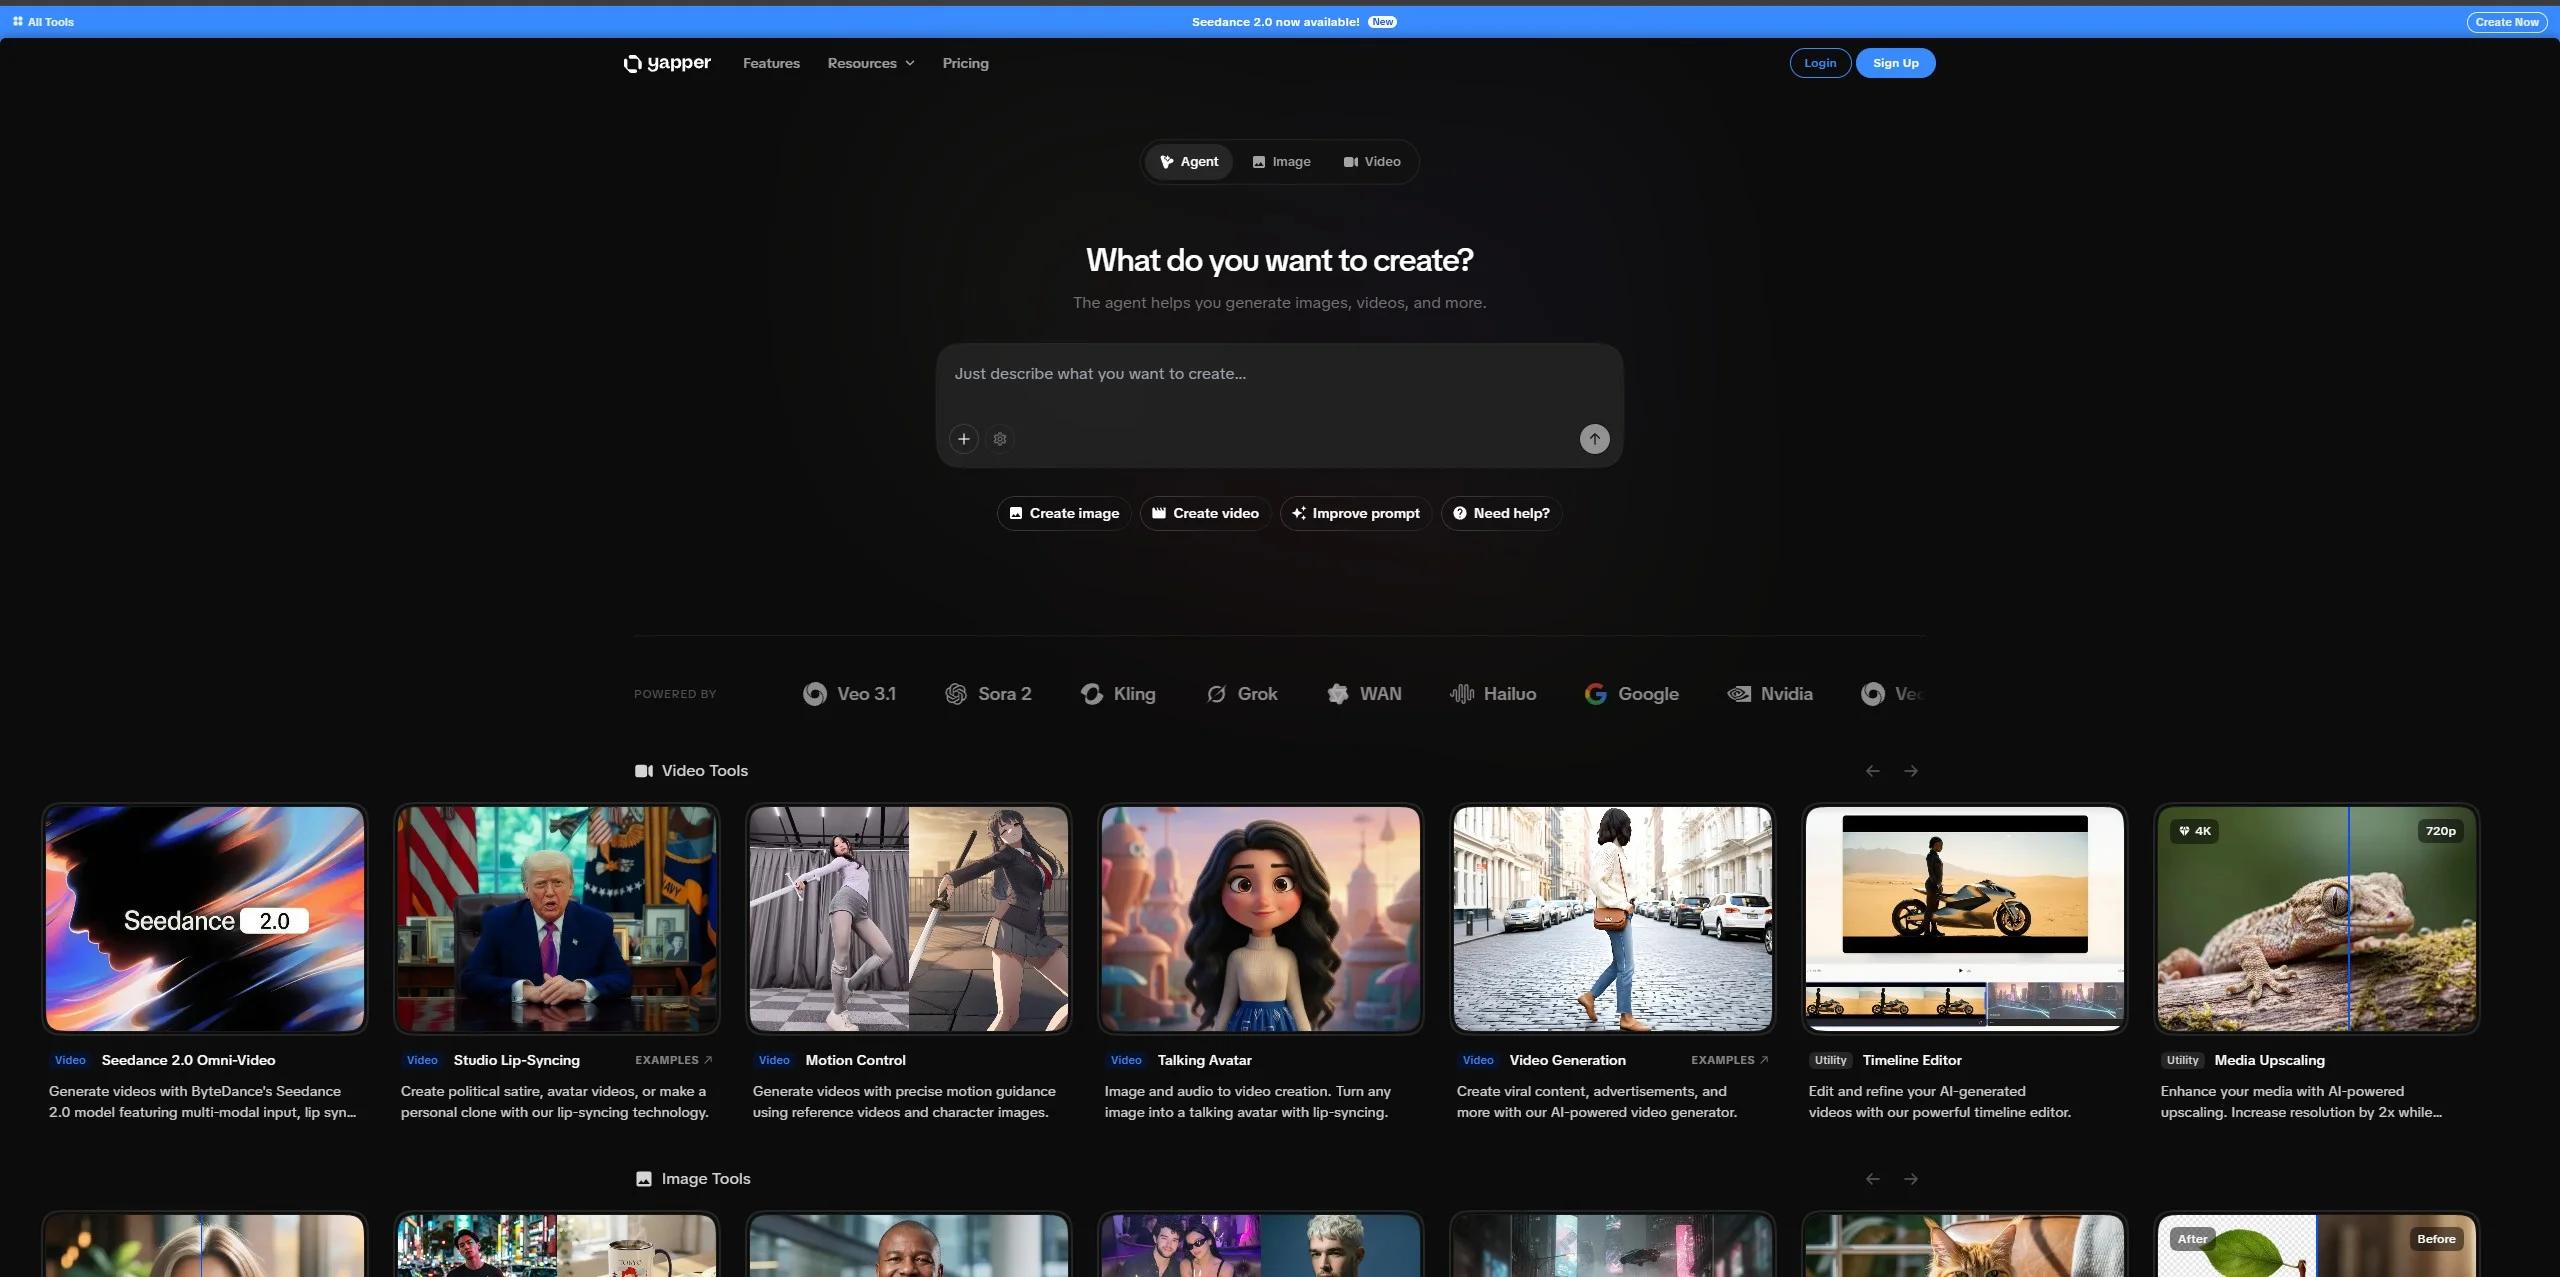Click the Media Upscaling comparison slider line

coord(2349,919)
